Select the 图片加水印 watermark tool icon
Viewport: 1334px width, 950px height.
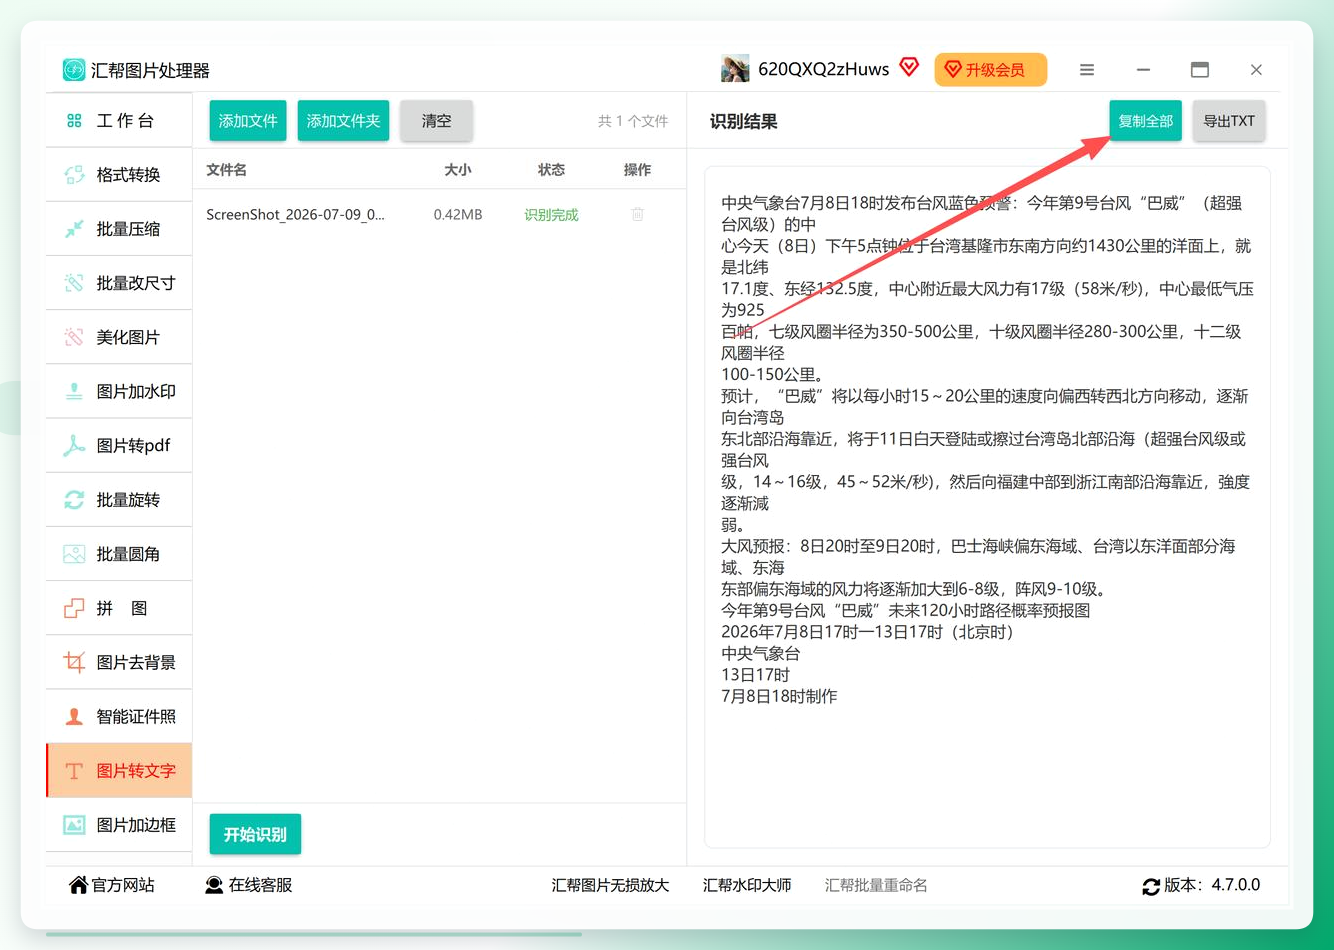74,391
